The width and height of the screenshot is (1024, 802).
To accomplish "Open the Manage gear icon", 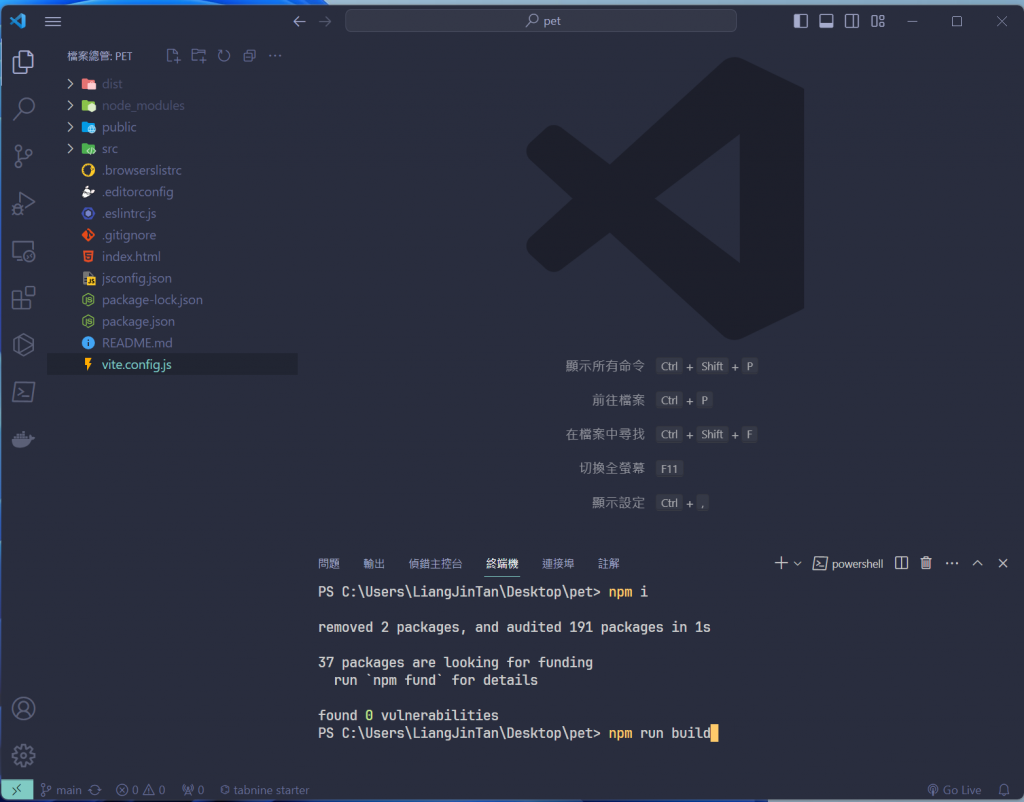I will [24, 756].
